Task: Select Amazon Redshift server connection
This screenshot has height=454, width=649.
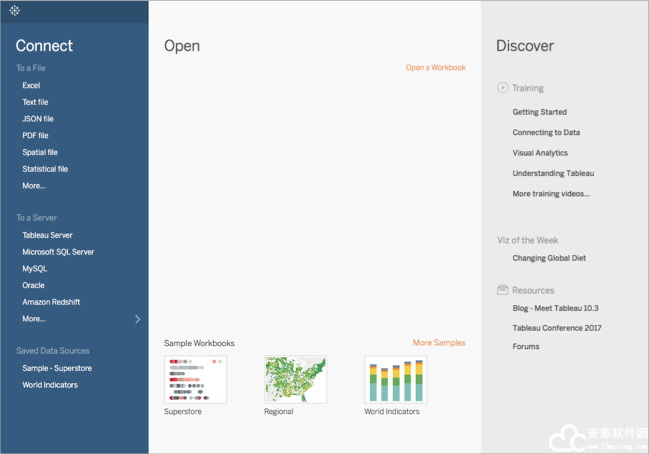Action: click(x=51, y=302)
